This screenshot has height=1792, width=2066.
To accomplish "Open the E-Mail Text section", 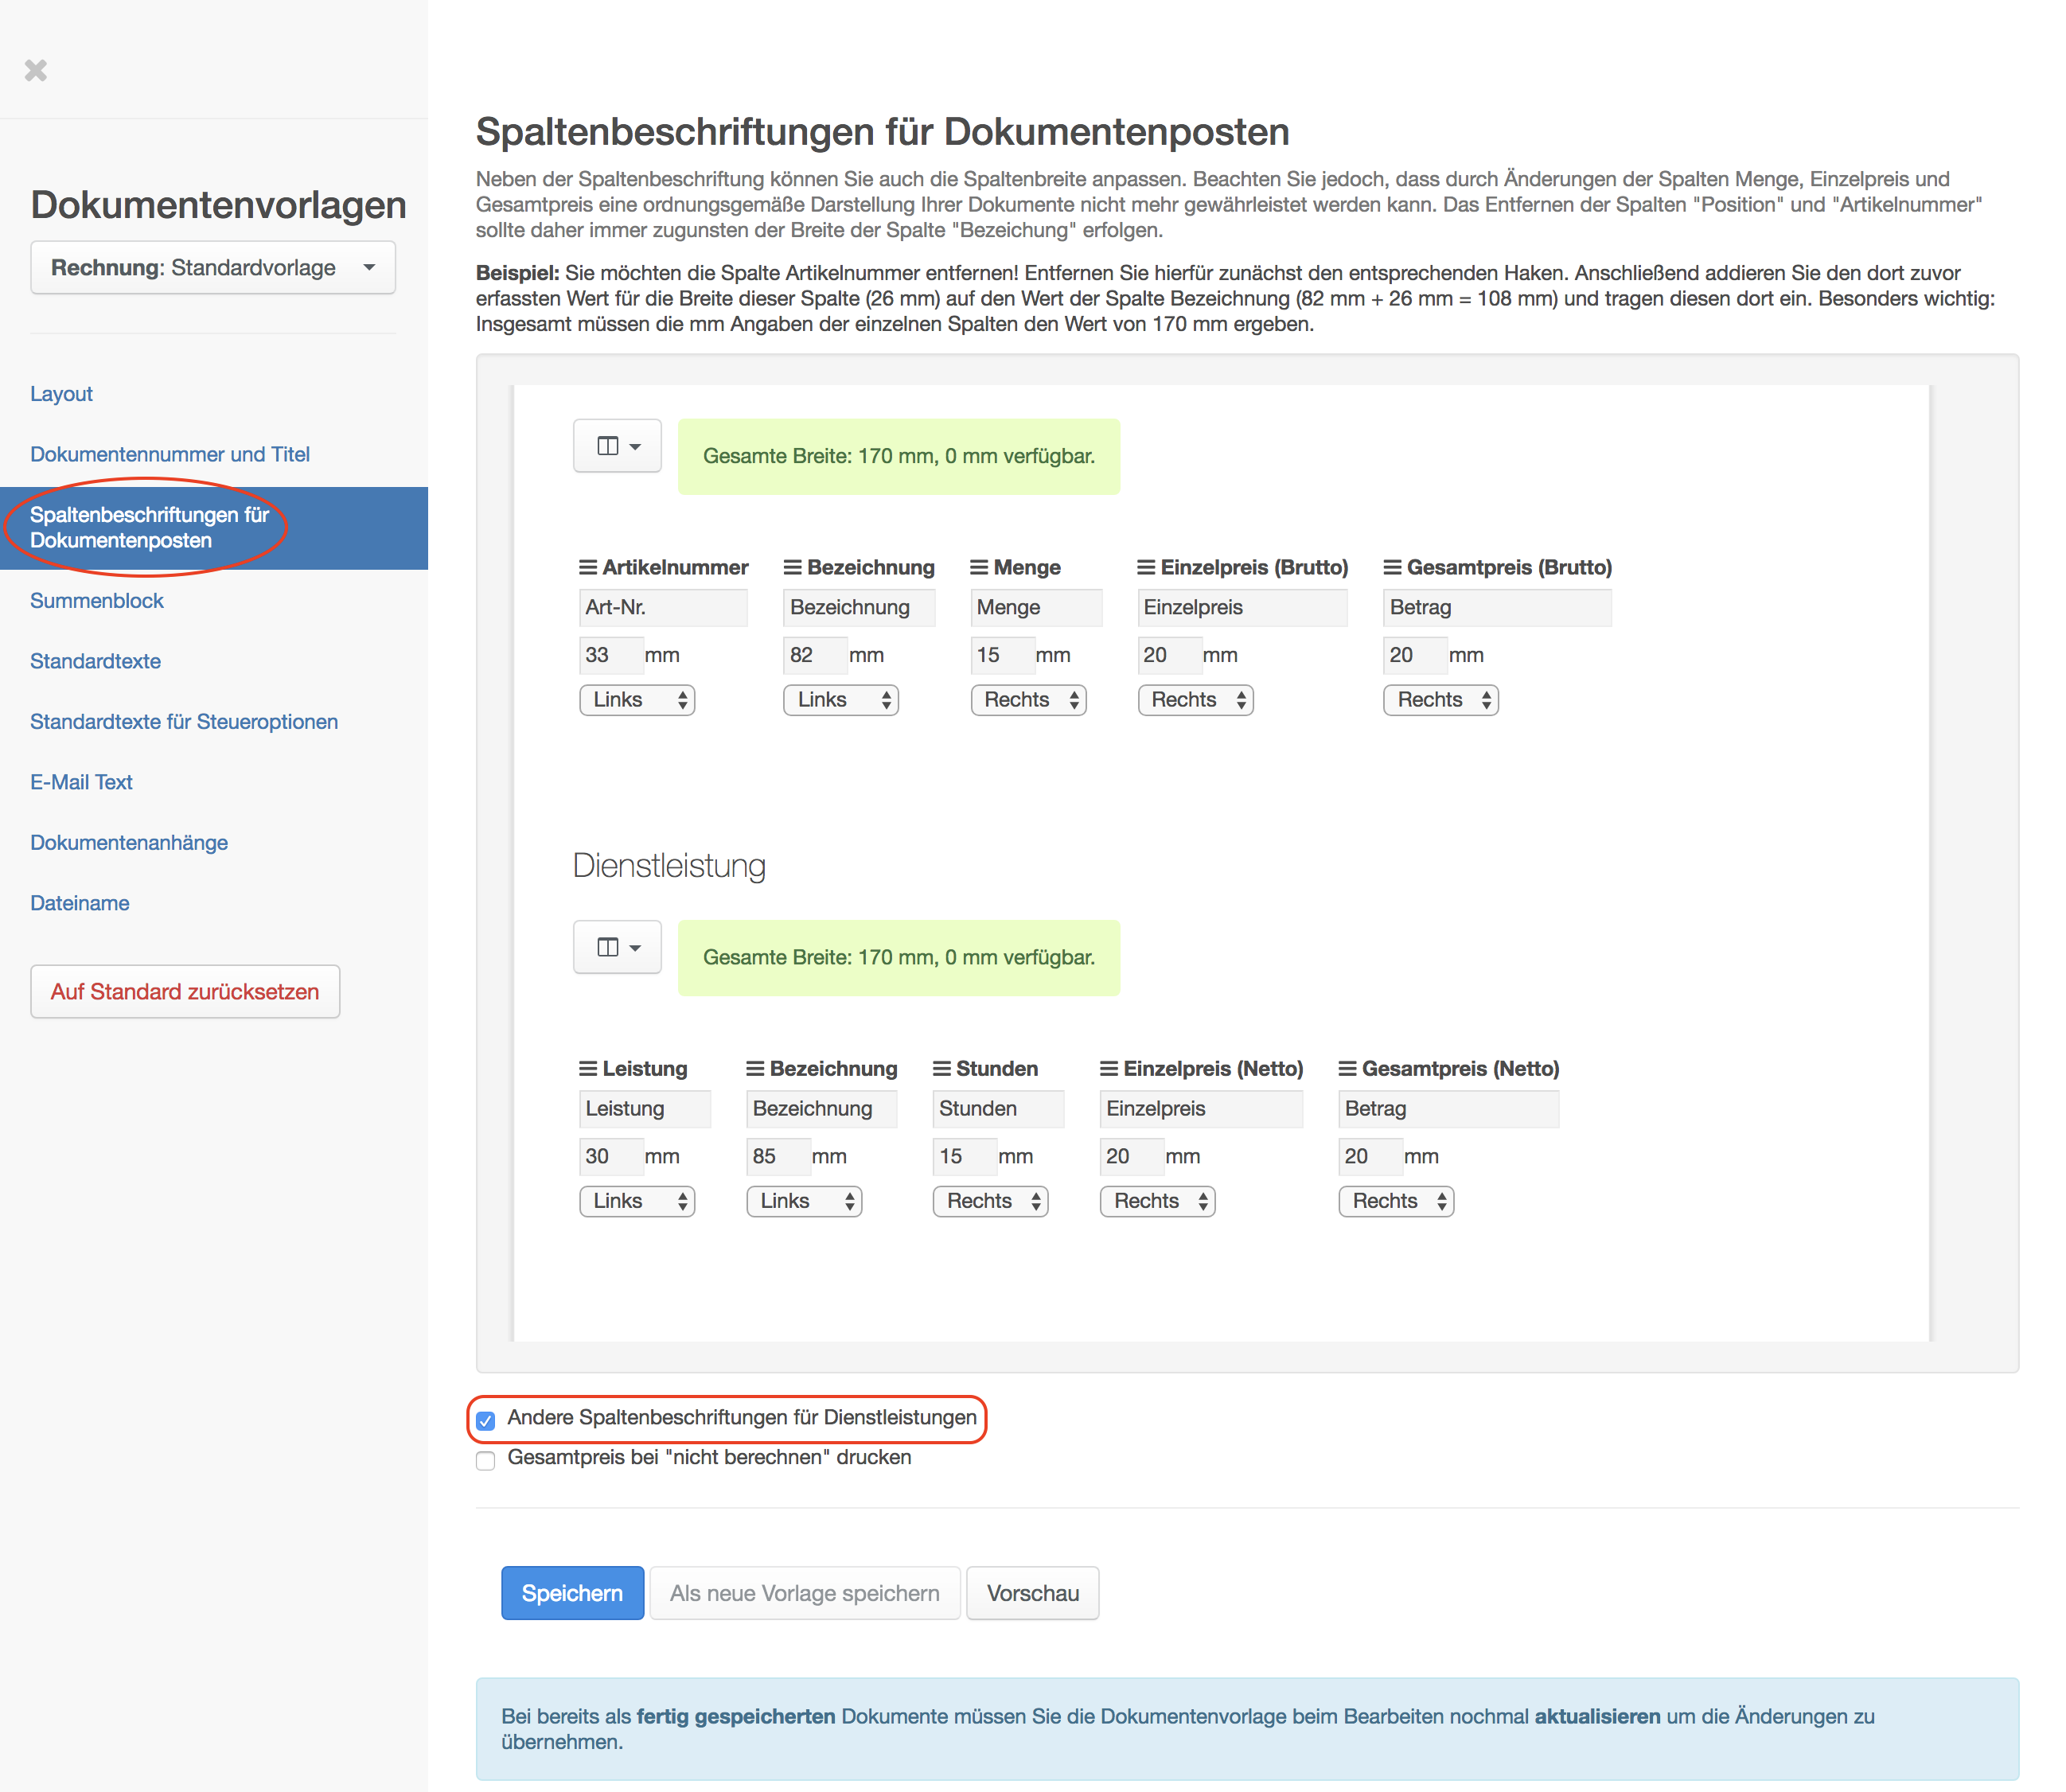I will (x=81, y=782).
